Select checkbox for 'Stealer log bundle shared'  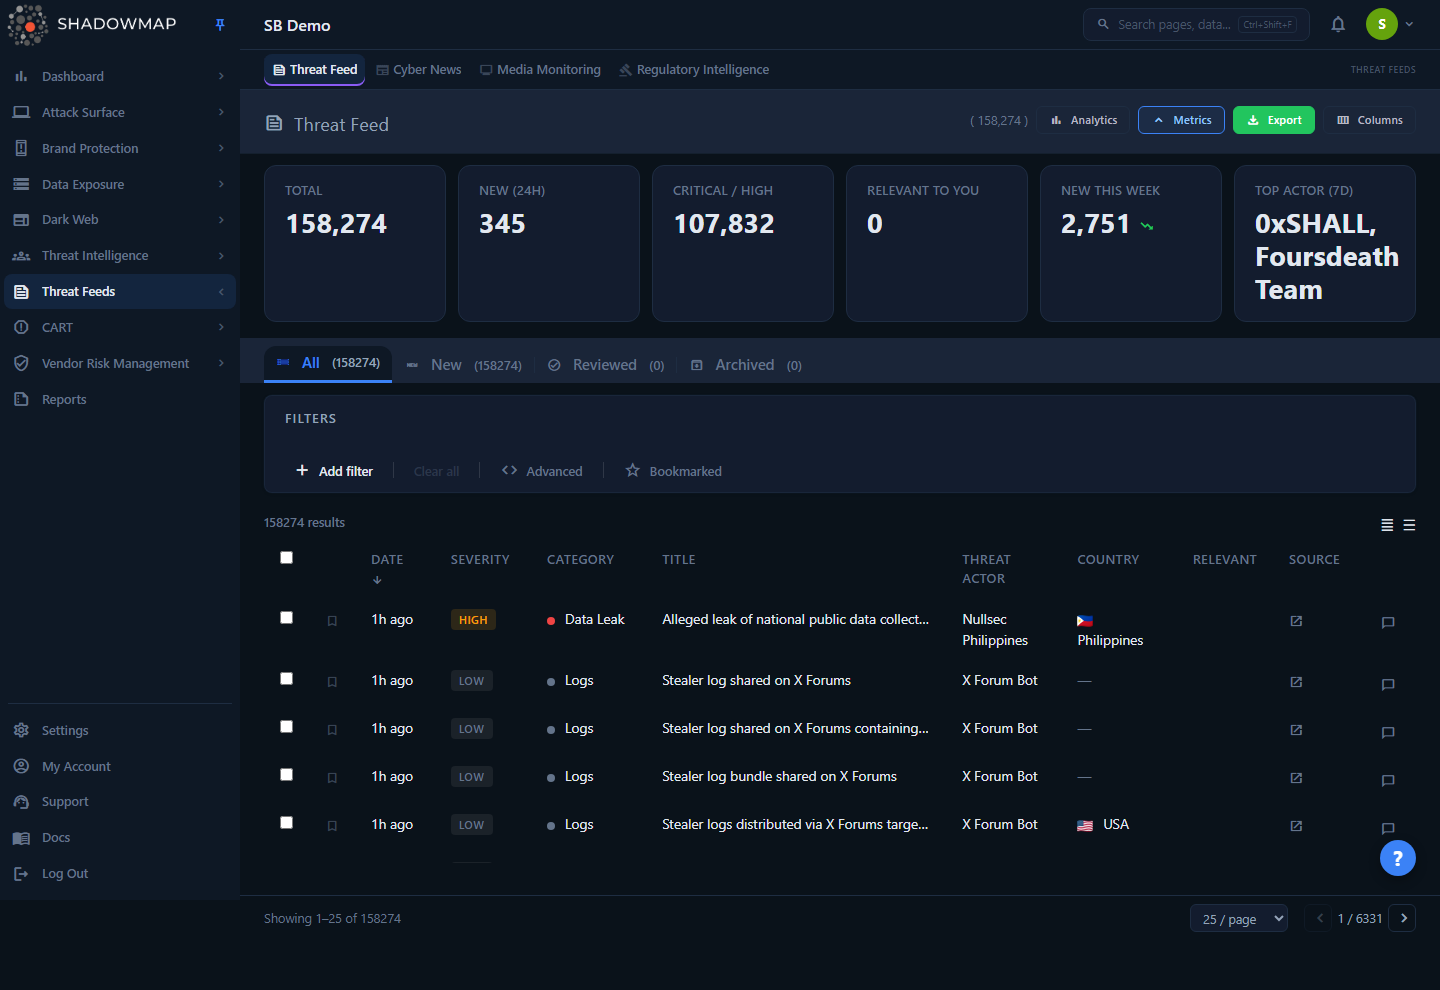[x=287, y=775]
